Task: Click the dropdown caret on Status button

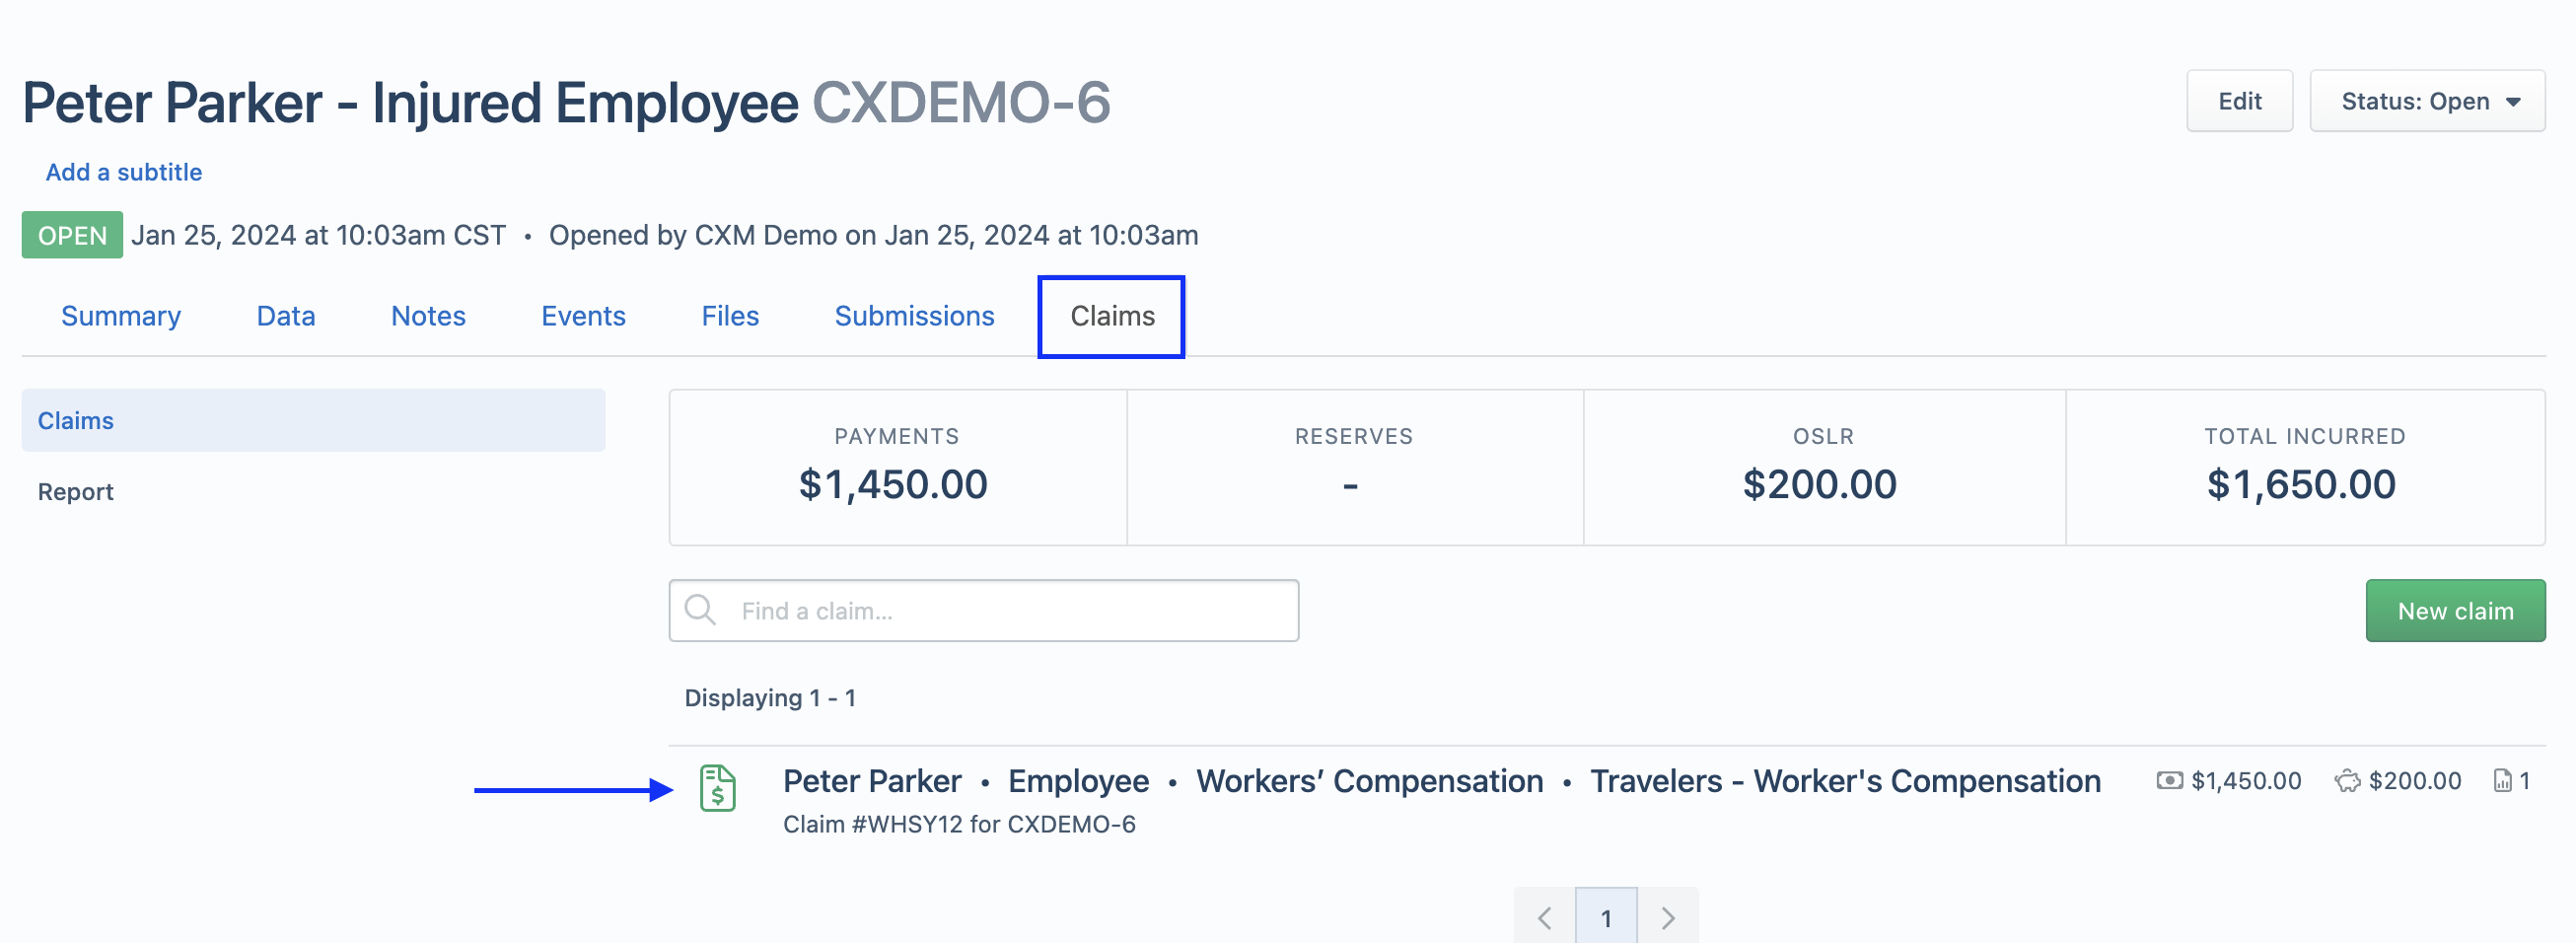Action: coord(2513,102)
